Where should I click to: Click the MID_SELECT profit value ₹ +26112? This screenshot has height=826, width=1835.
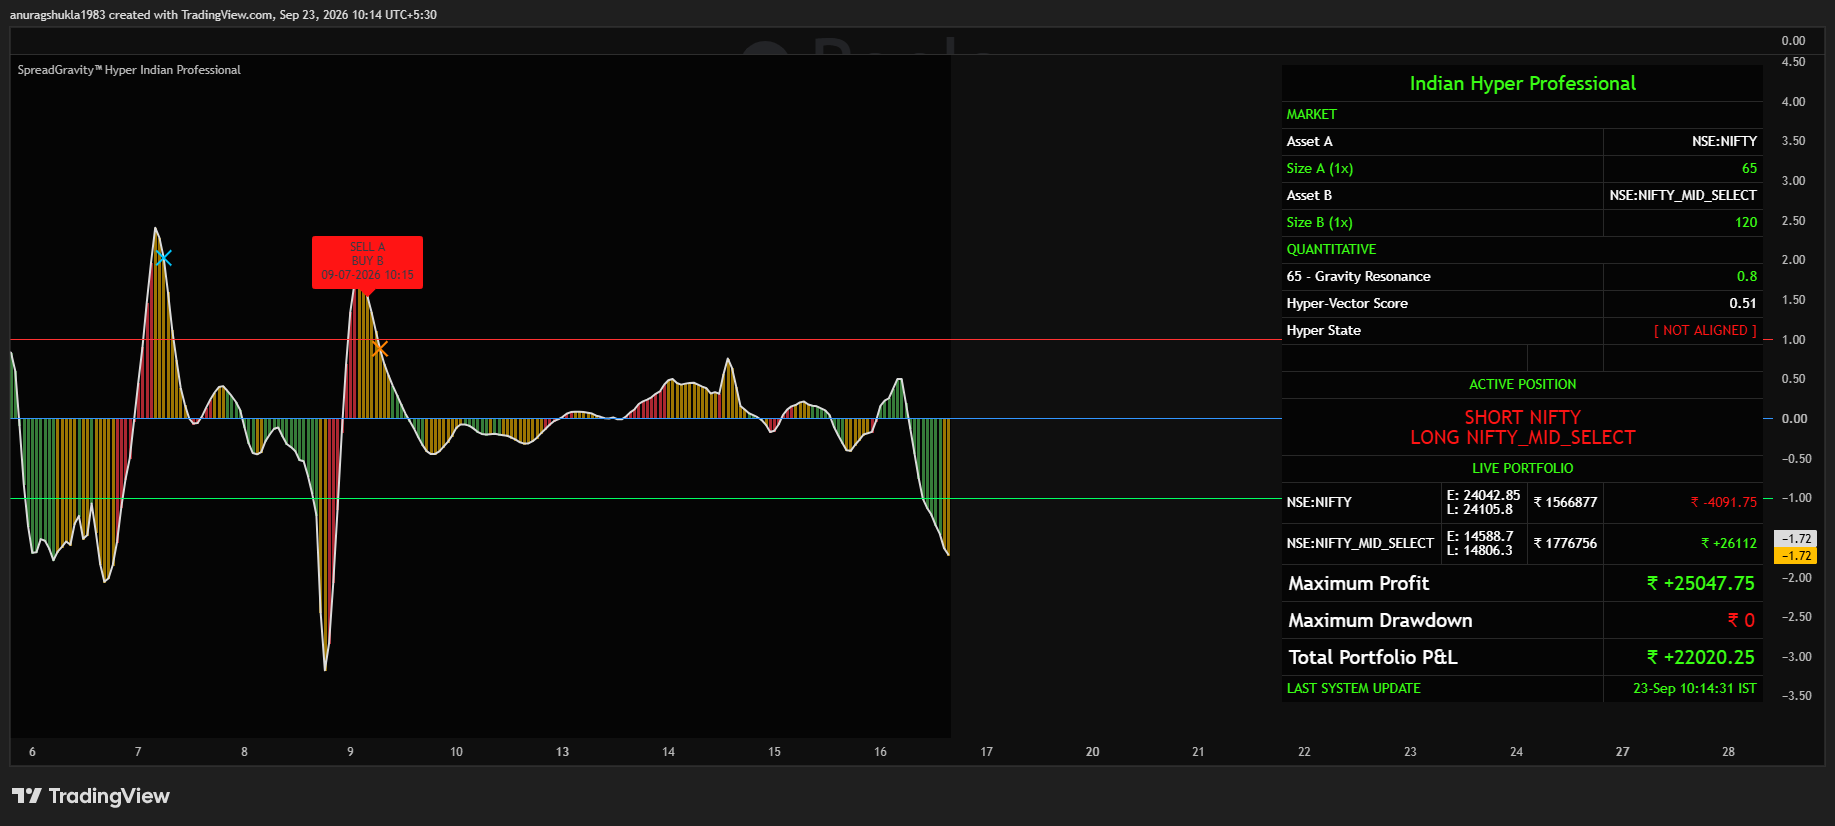(1728, 544)
